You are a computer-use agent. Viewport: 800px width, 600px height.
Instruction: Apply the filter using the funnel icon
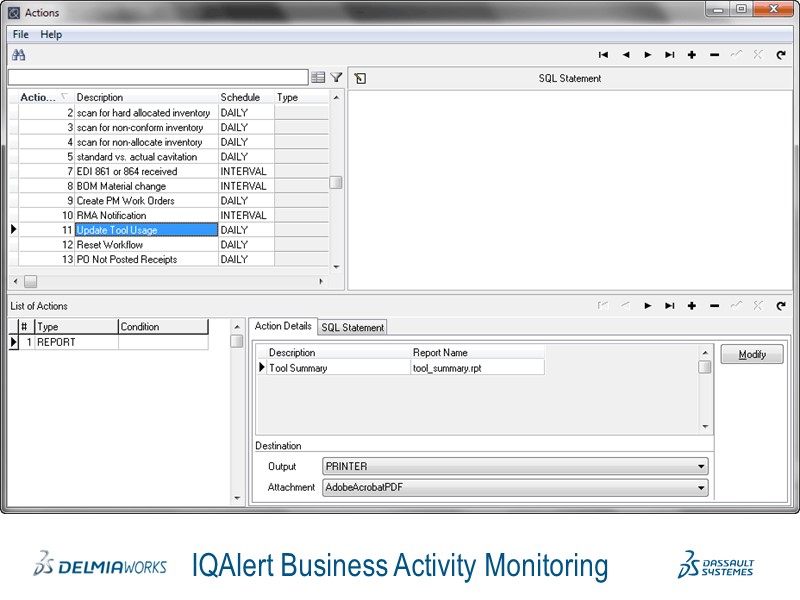[x=336, y=77]
